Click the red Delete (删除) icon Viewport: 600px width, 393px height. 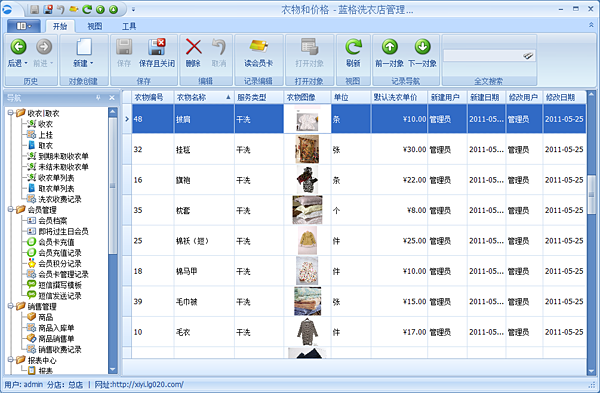click(194, 47)
